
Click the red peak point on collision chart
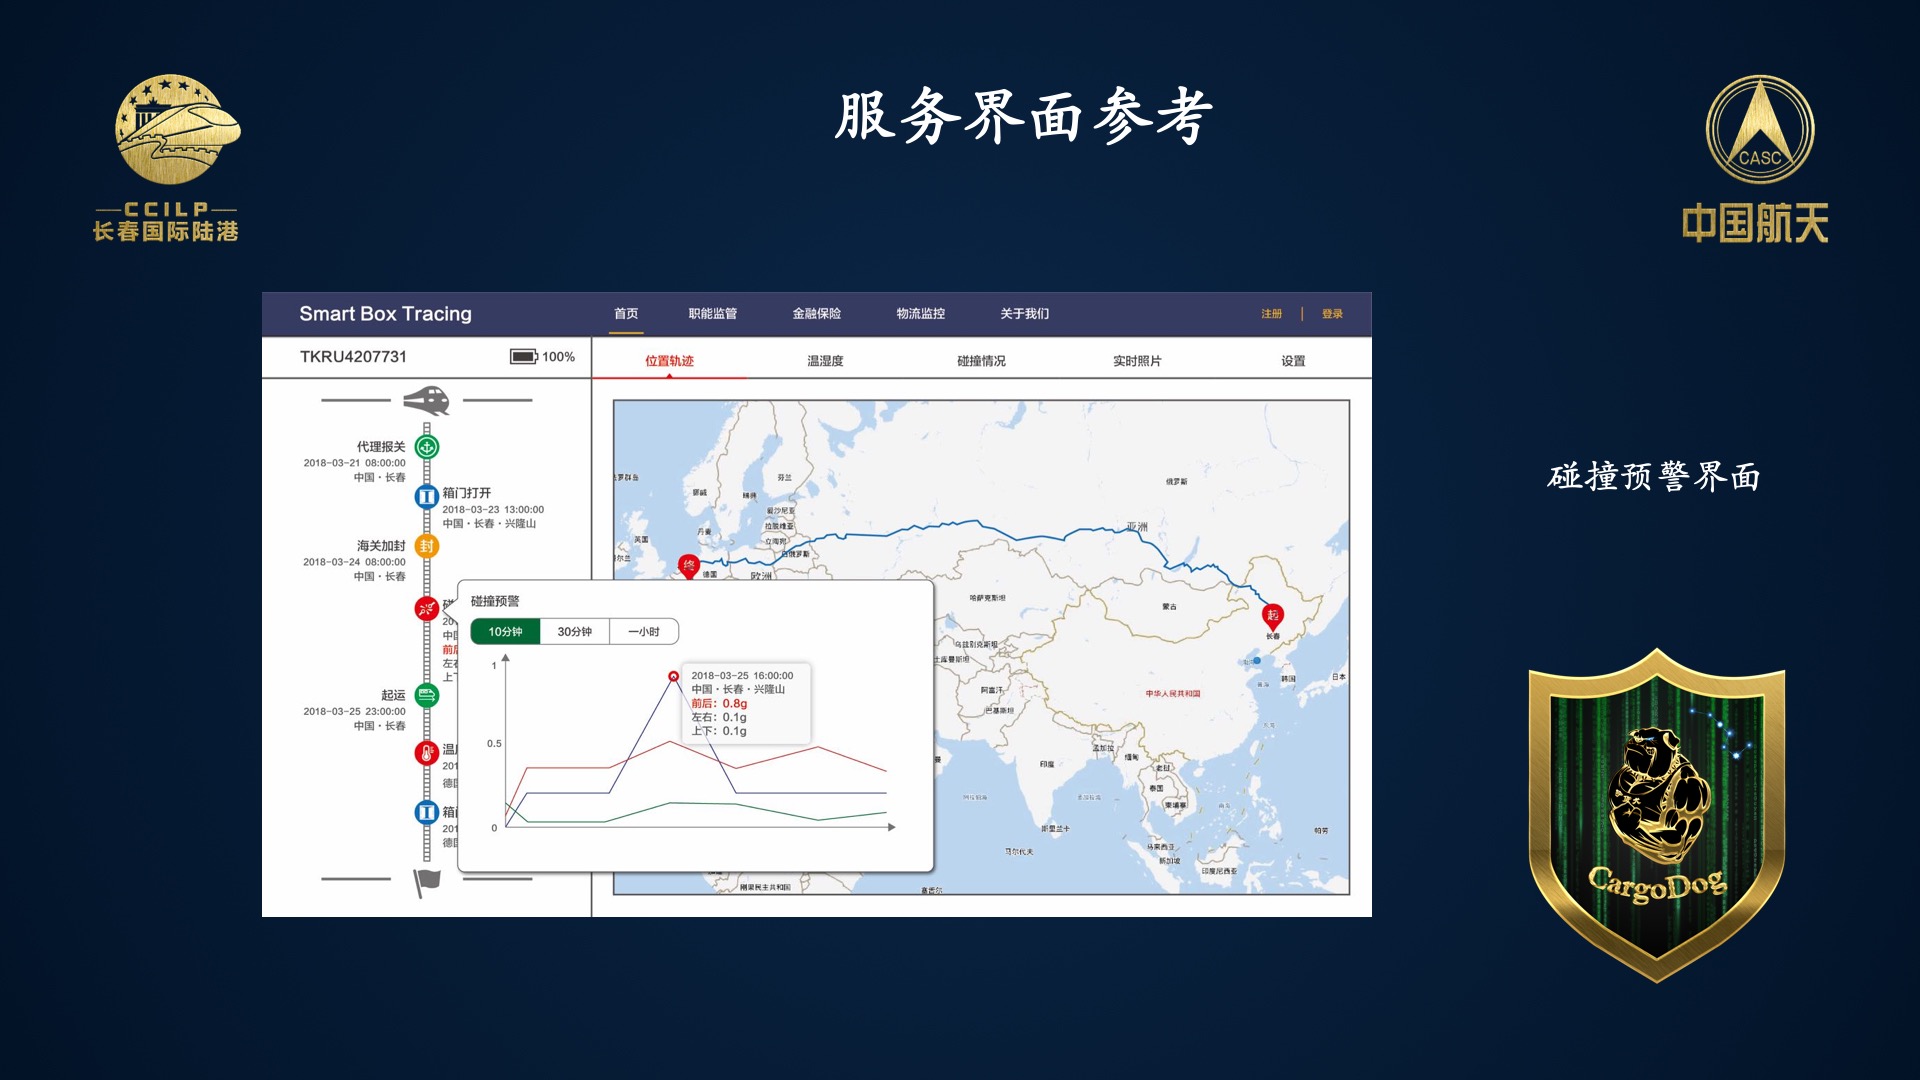pyautogui.click(x=673, y=677)
